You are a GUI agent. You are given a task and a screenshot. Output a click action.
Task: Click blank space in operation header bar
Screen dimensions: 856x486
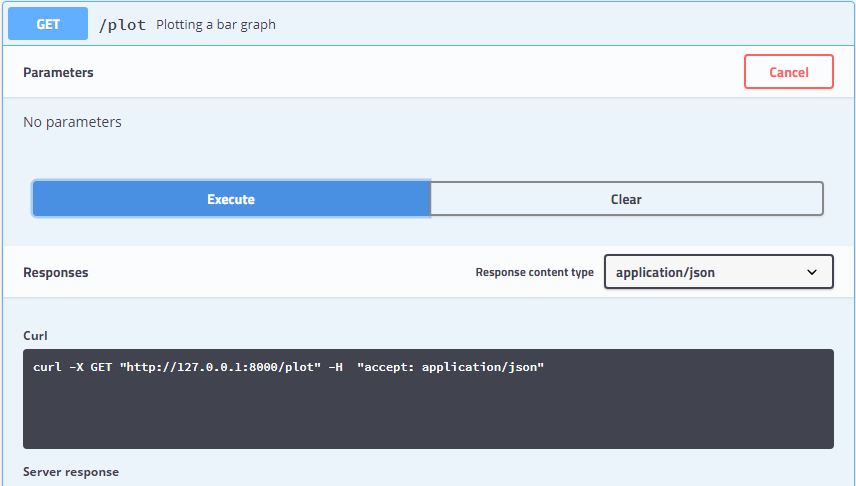[x=560, y=24]
